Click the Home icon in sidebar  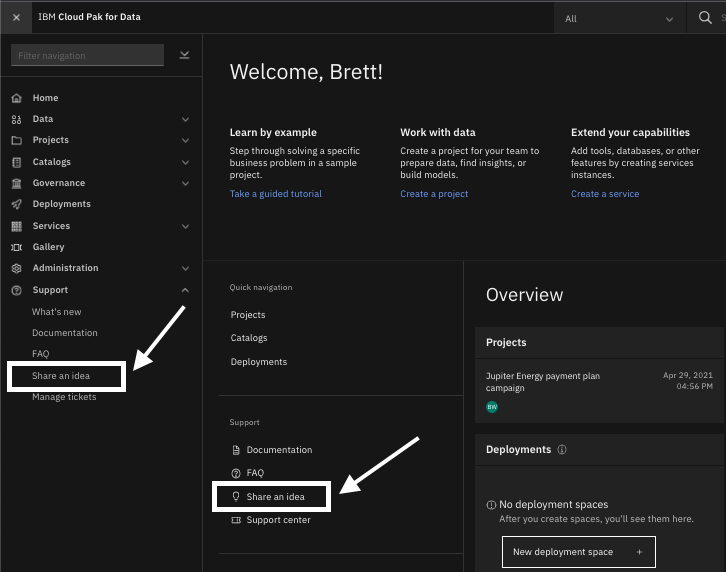pos(16,98)
